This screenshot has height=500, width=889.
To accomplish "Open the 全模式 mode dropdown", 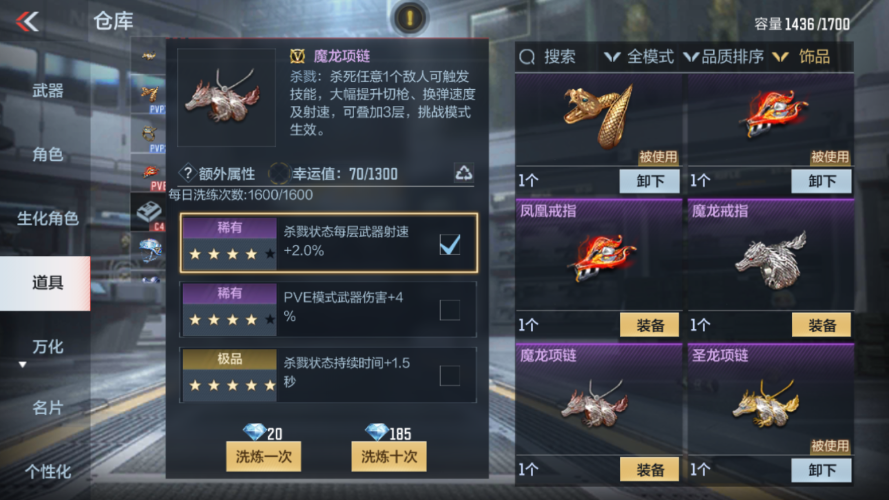I will click(x=639, y=57).
